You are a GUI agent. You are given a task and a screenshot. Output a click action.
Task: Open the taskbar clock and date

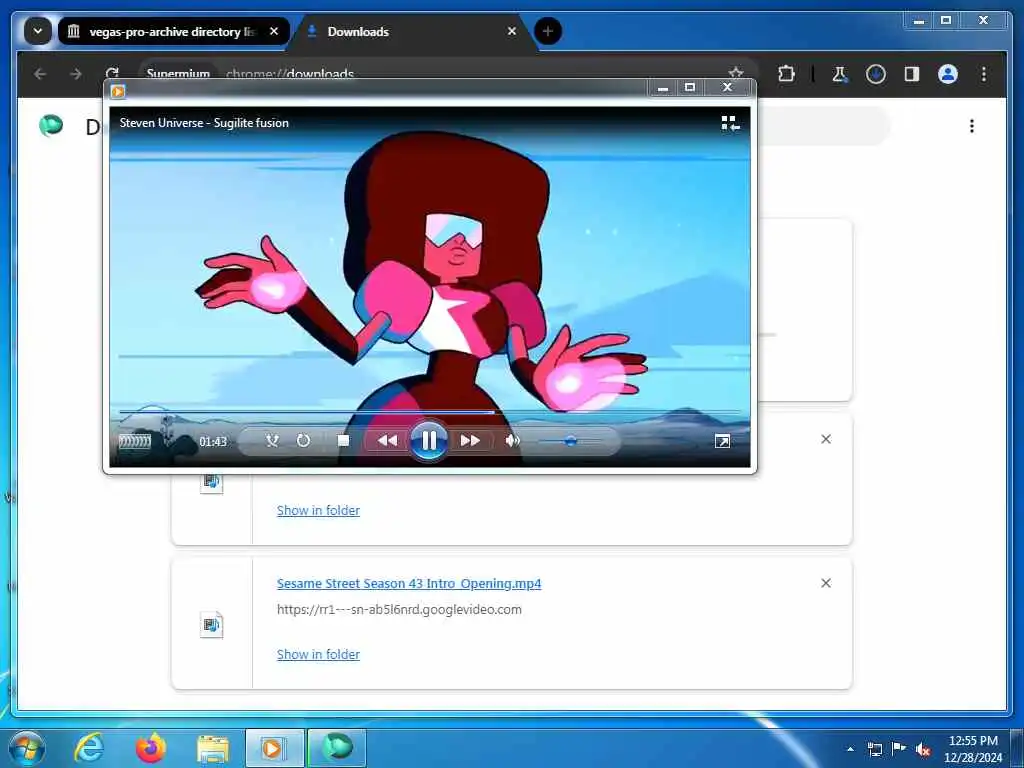click(x=973, y=749)
